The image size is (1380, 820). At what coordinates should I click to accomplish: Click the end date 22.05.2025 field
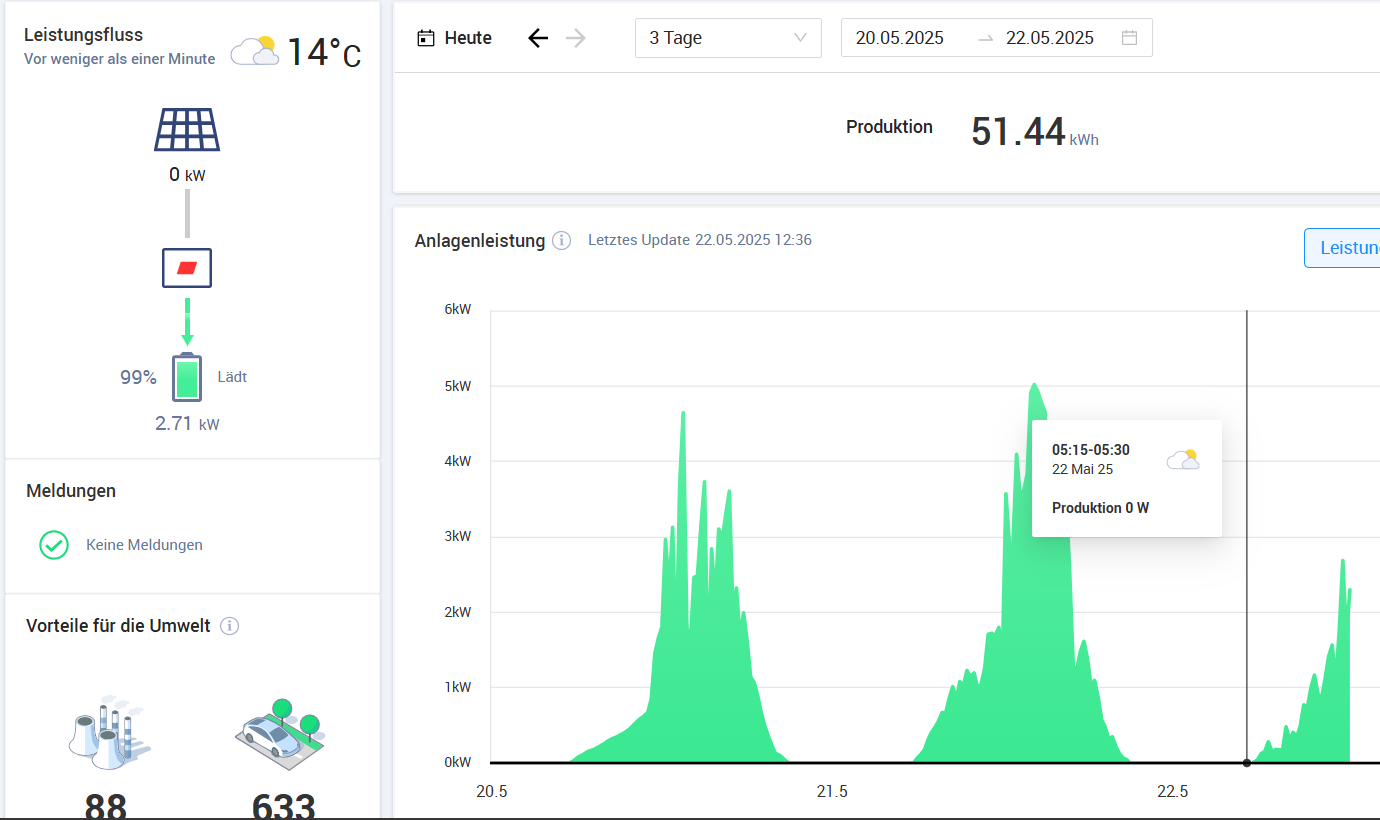coord(1049,38)
